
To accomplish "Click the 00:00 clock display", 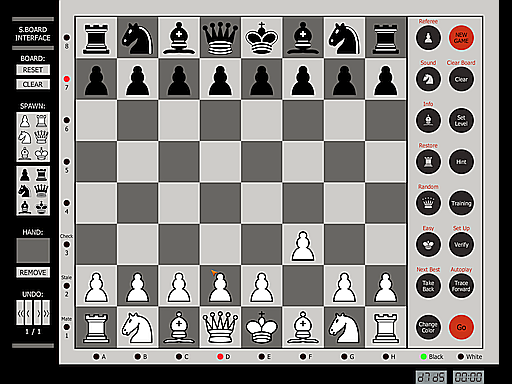I will click(x=468, y=377).
